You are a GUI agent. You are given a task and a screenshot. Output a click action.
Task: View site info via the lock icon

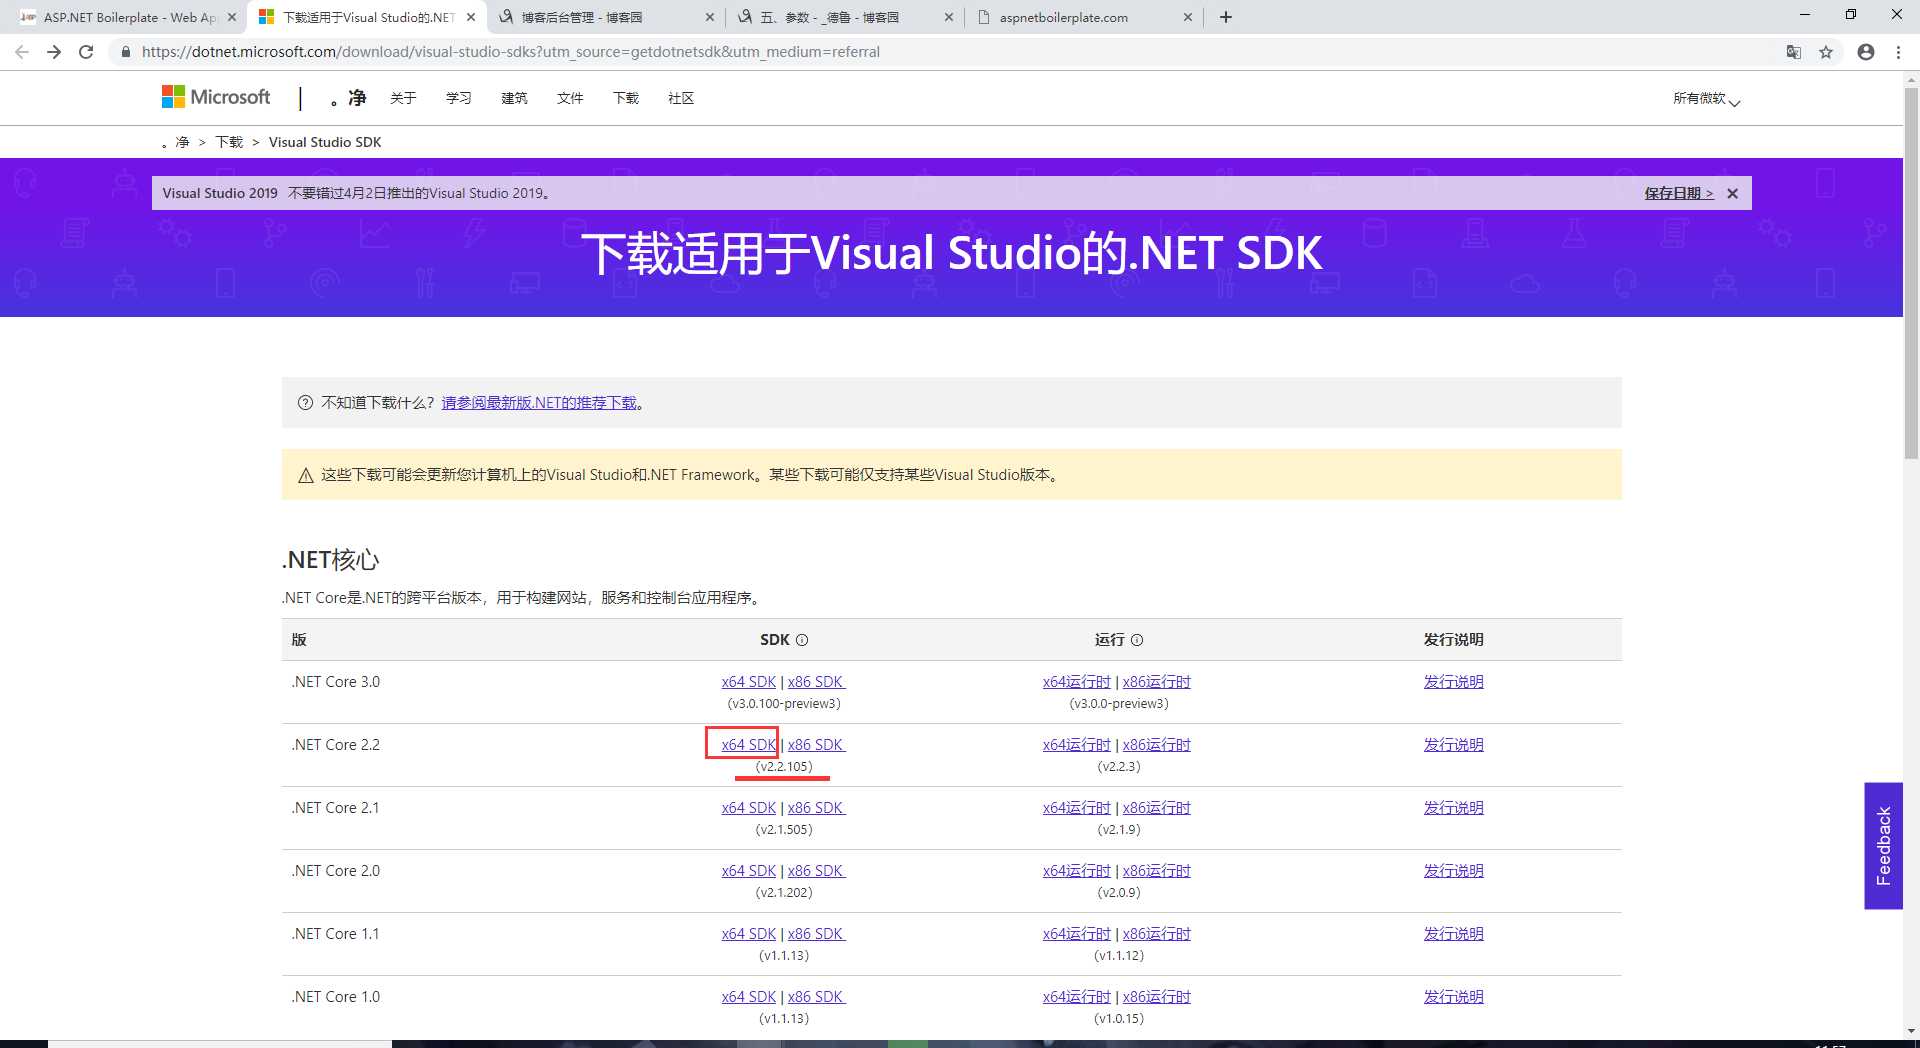point(126,52)
